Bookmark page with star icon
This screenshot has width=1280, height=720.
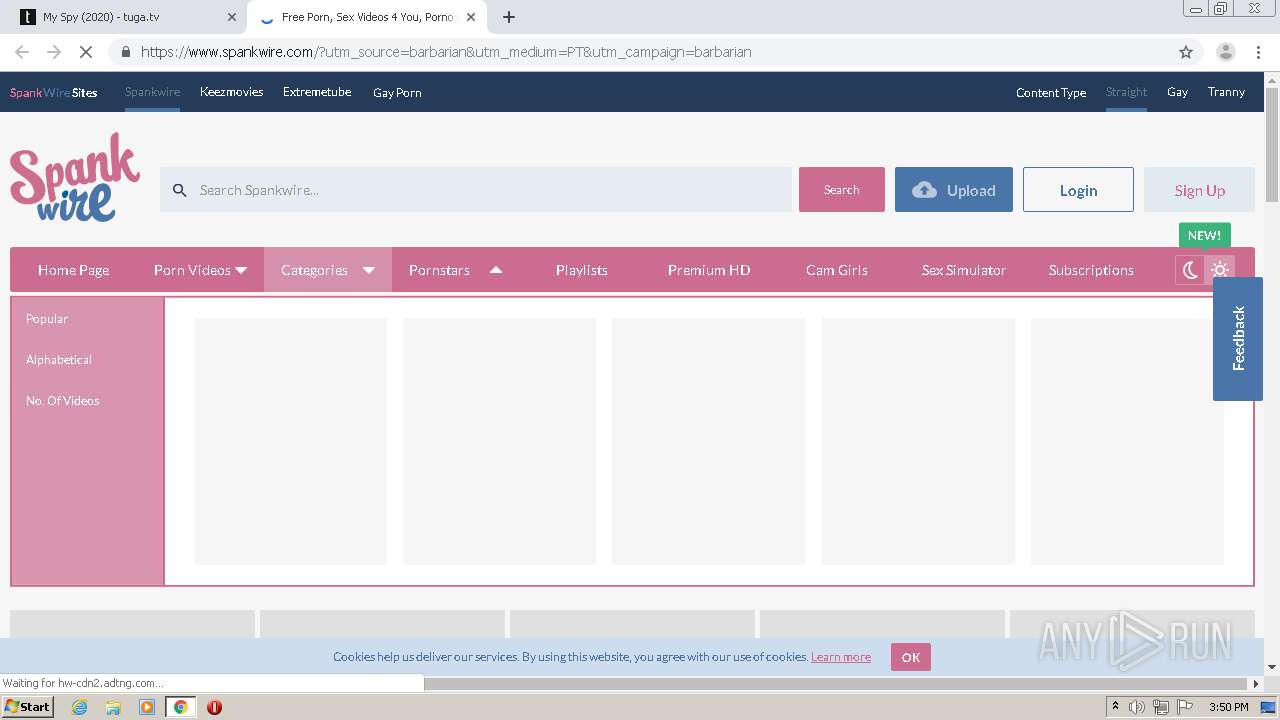[x=1186, y=52]
